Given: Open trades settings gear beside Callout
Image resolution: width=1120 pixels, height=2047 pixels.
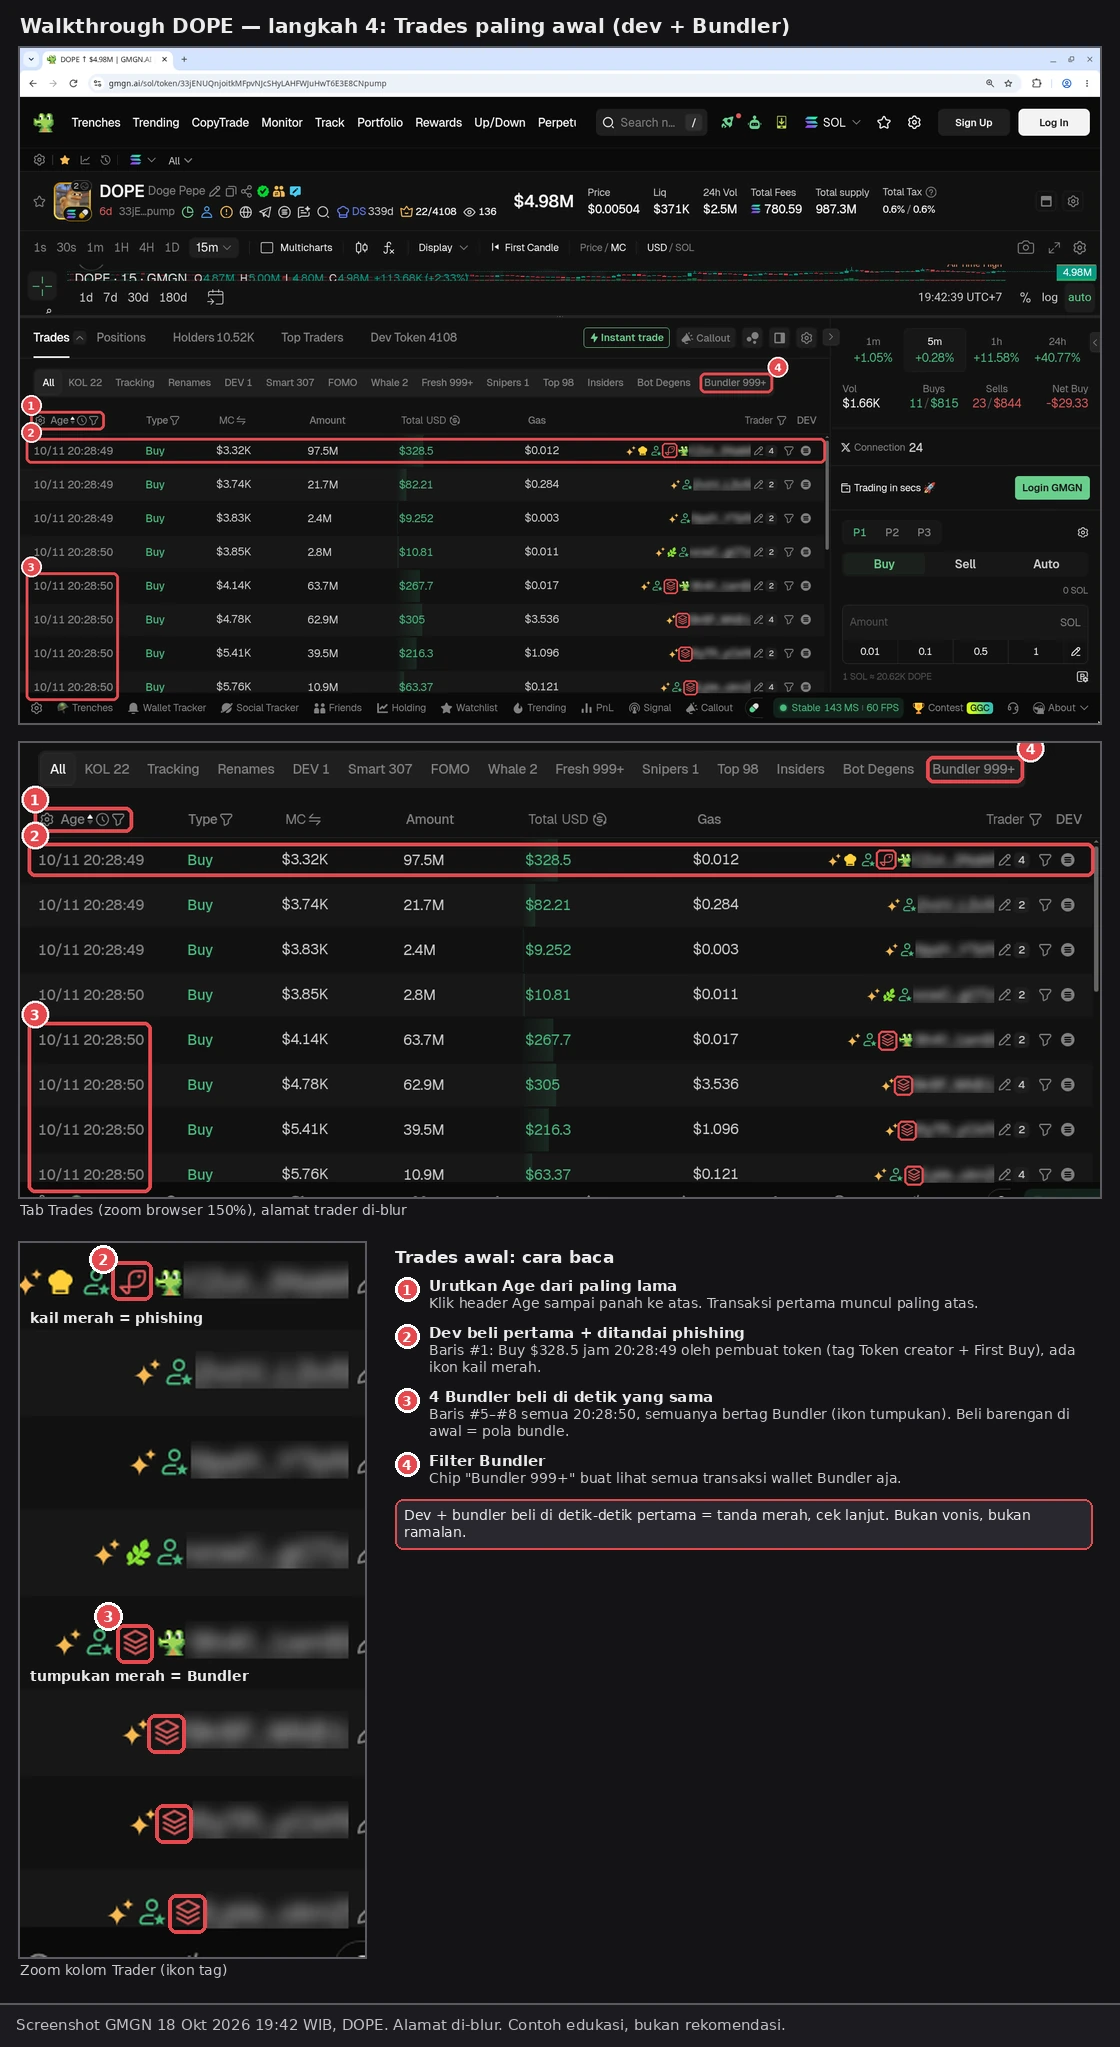Looking at the screenshot, I should click(x=807, y=338).
